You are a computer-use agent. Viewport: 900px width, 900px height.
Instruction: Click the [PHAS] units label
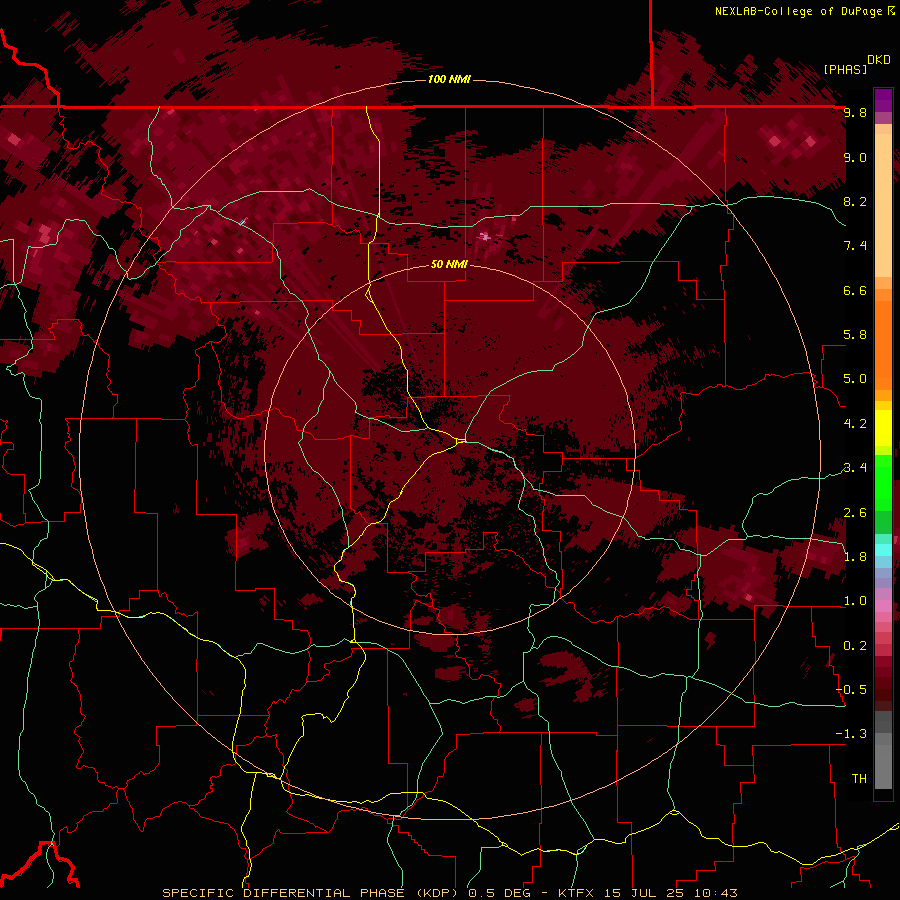tap(845, 69)
